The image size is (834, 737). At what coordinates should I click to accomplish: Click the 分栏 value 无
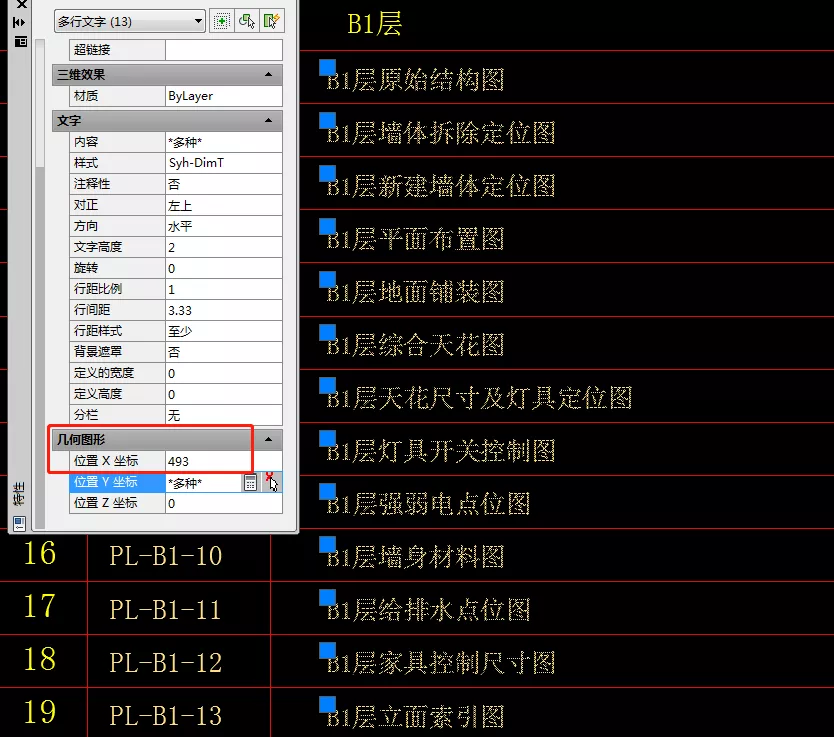[x=224, y=415]
